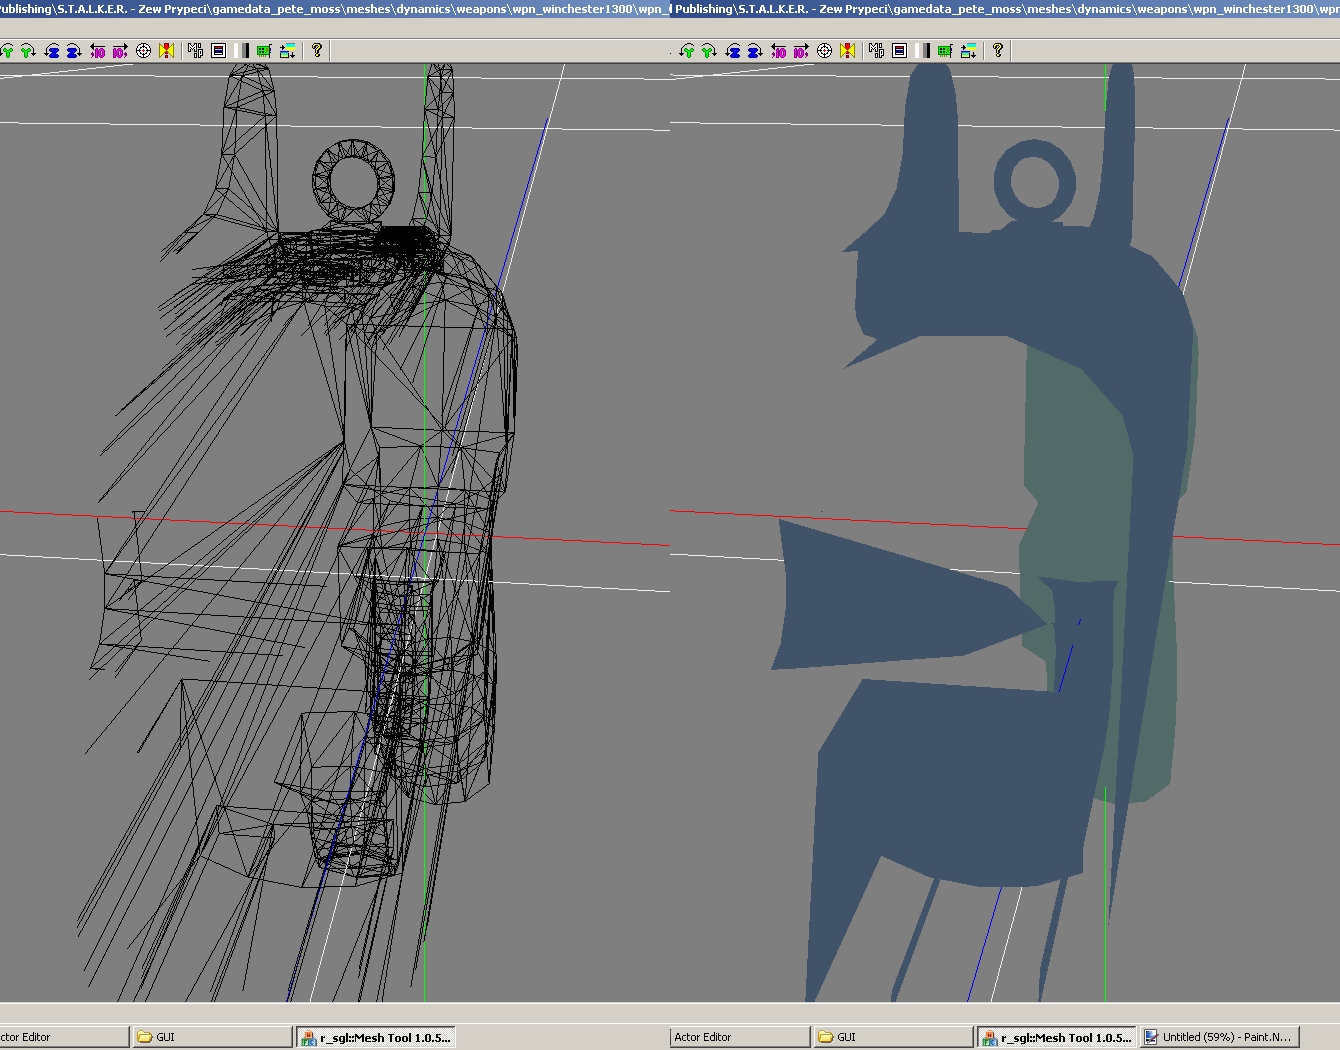This screenshot has height=1050, width=1340.
Task: Click magenta right-arrow 10 icon in shaded window
Action: coord(801,51)
